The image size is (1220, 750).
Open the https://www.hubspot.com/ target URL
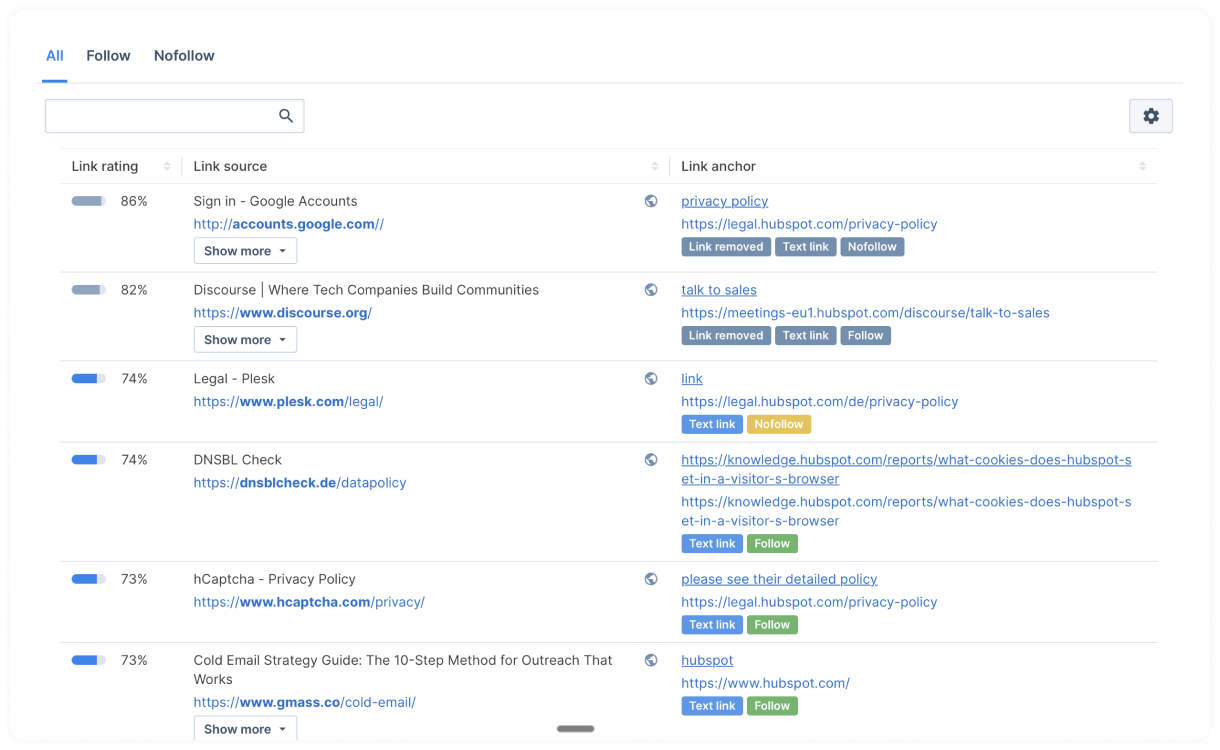(765, 684)
